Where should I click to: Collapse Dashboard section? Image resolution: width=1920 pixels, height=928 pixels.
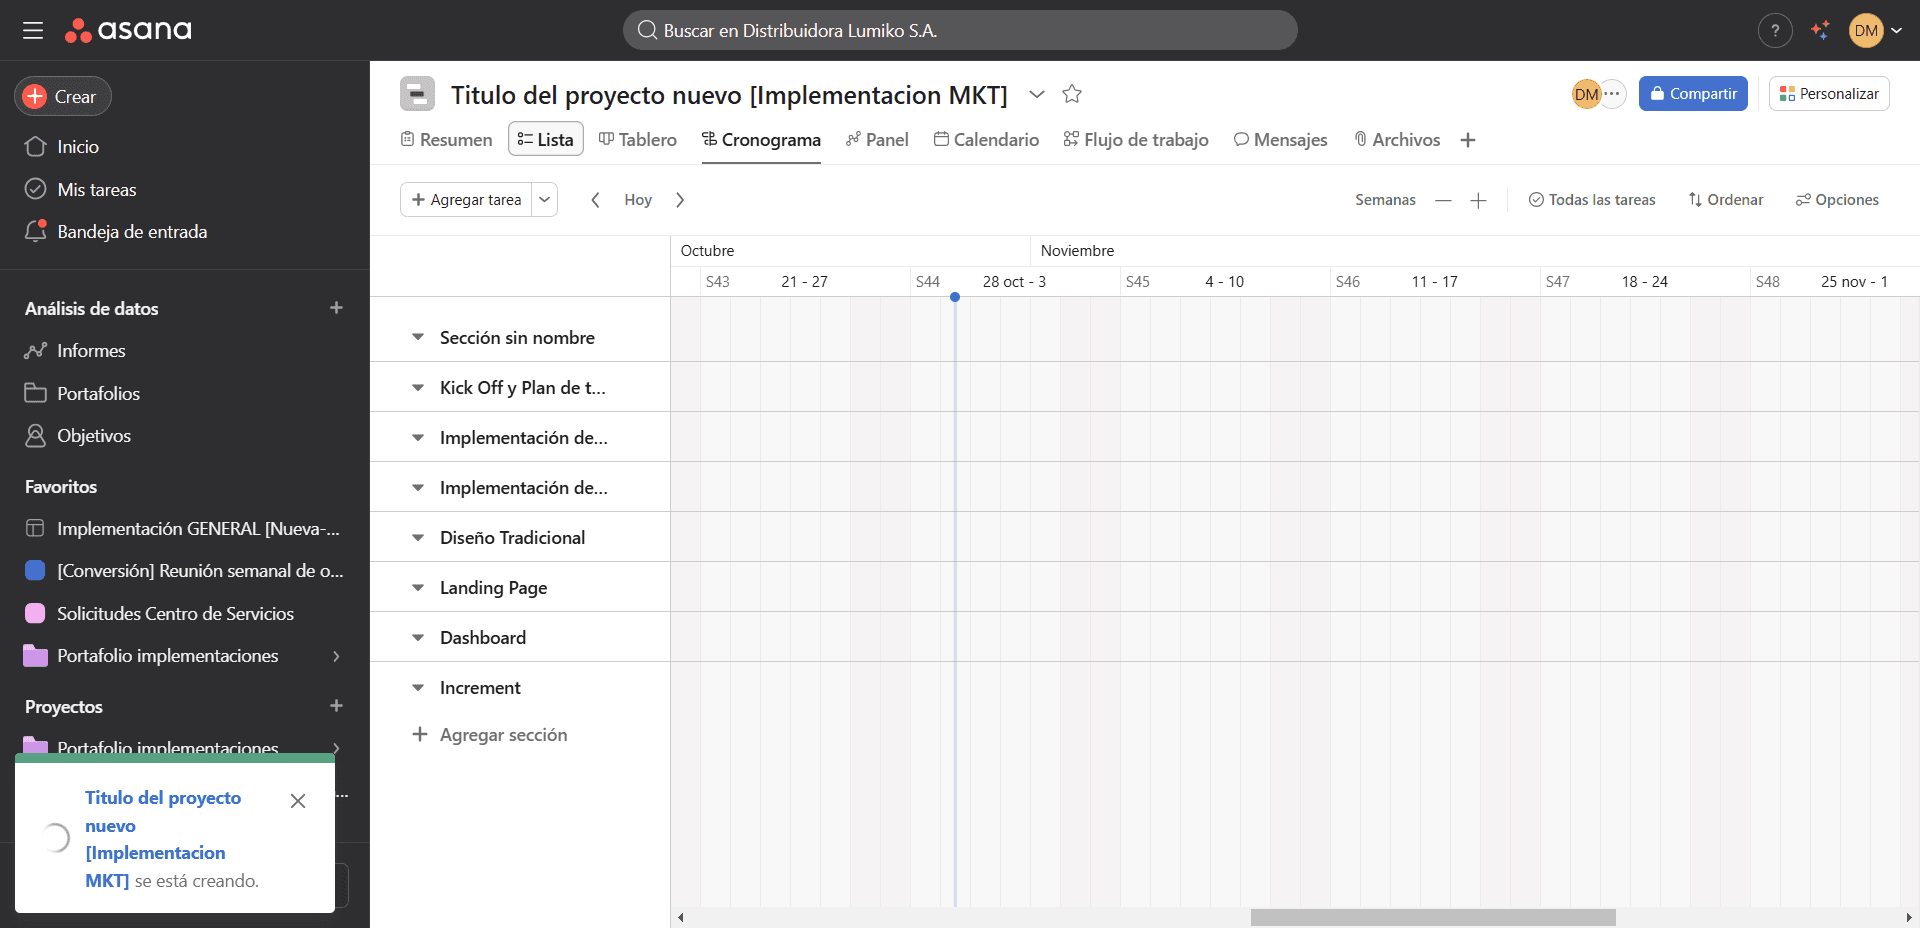[418, 638]
